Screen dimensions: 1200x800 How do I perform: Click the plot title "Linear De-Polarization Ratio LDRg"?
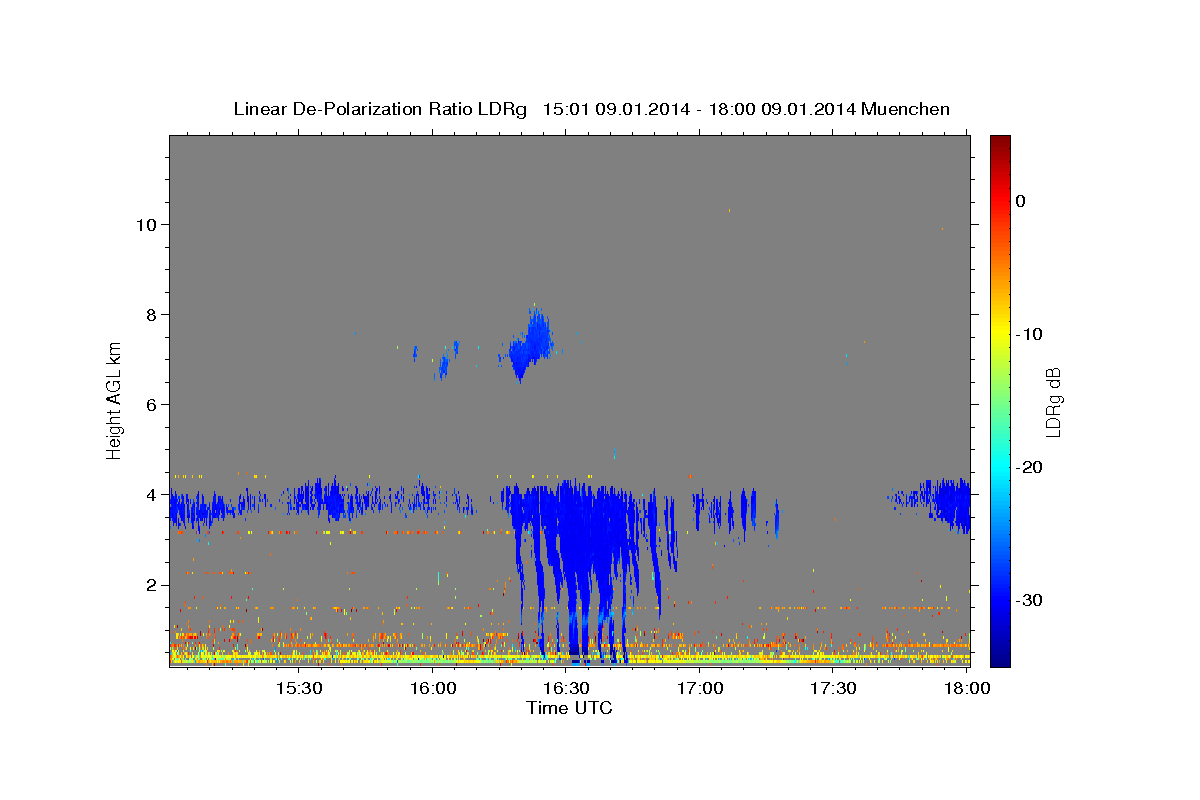[379, 109]
